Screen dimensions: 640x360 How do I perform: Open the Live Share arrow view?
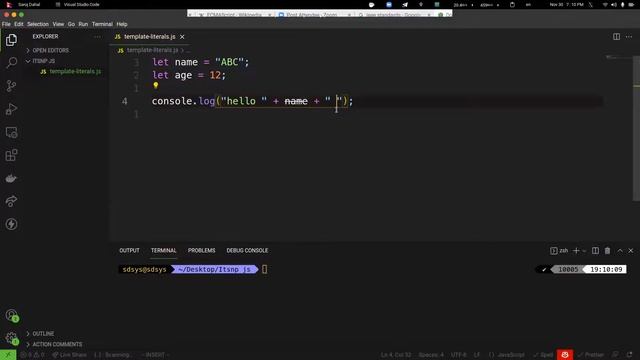click(x=11, y=201)
